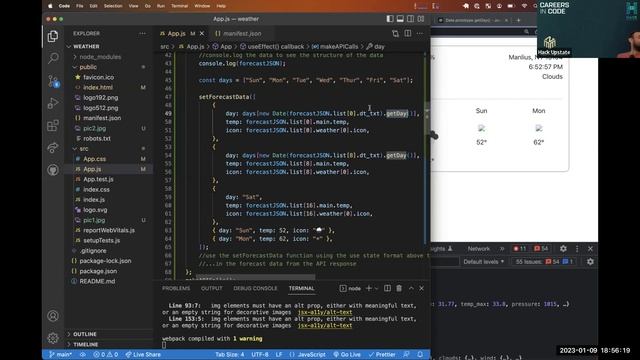The image size is (640, 360).
Task: Open the Live Share view icon
Action: click(x=53, y=148)
